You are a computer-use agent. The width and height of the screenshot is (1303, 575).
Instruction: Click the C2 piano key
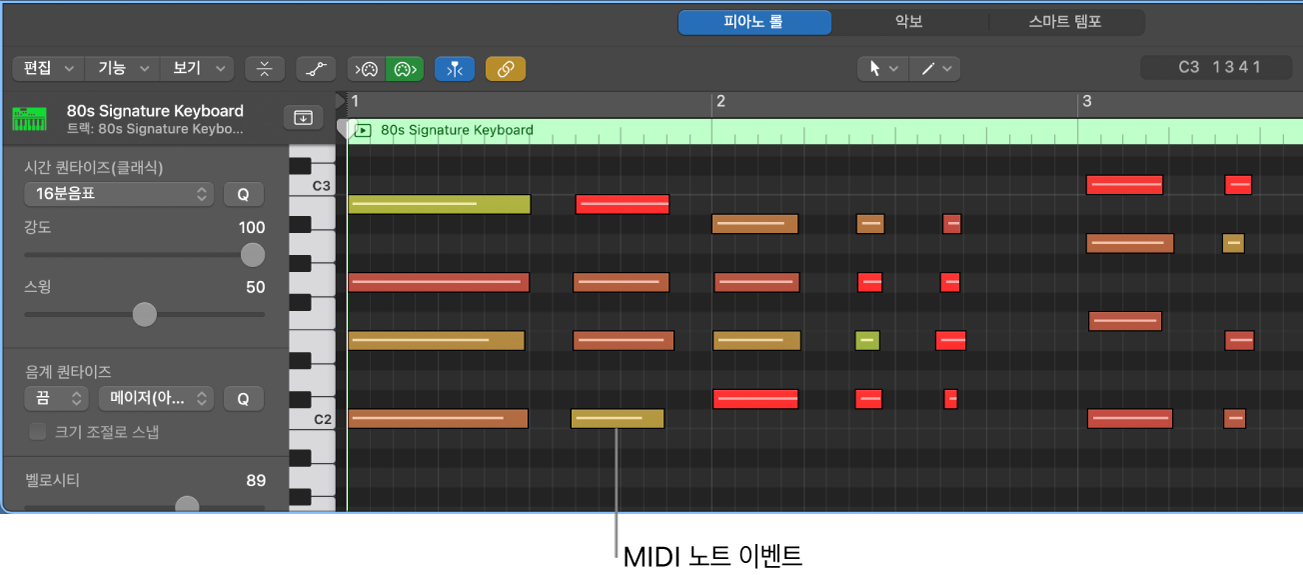(x=312, y=419)
